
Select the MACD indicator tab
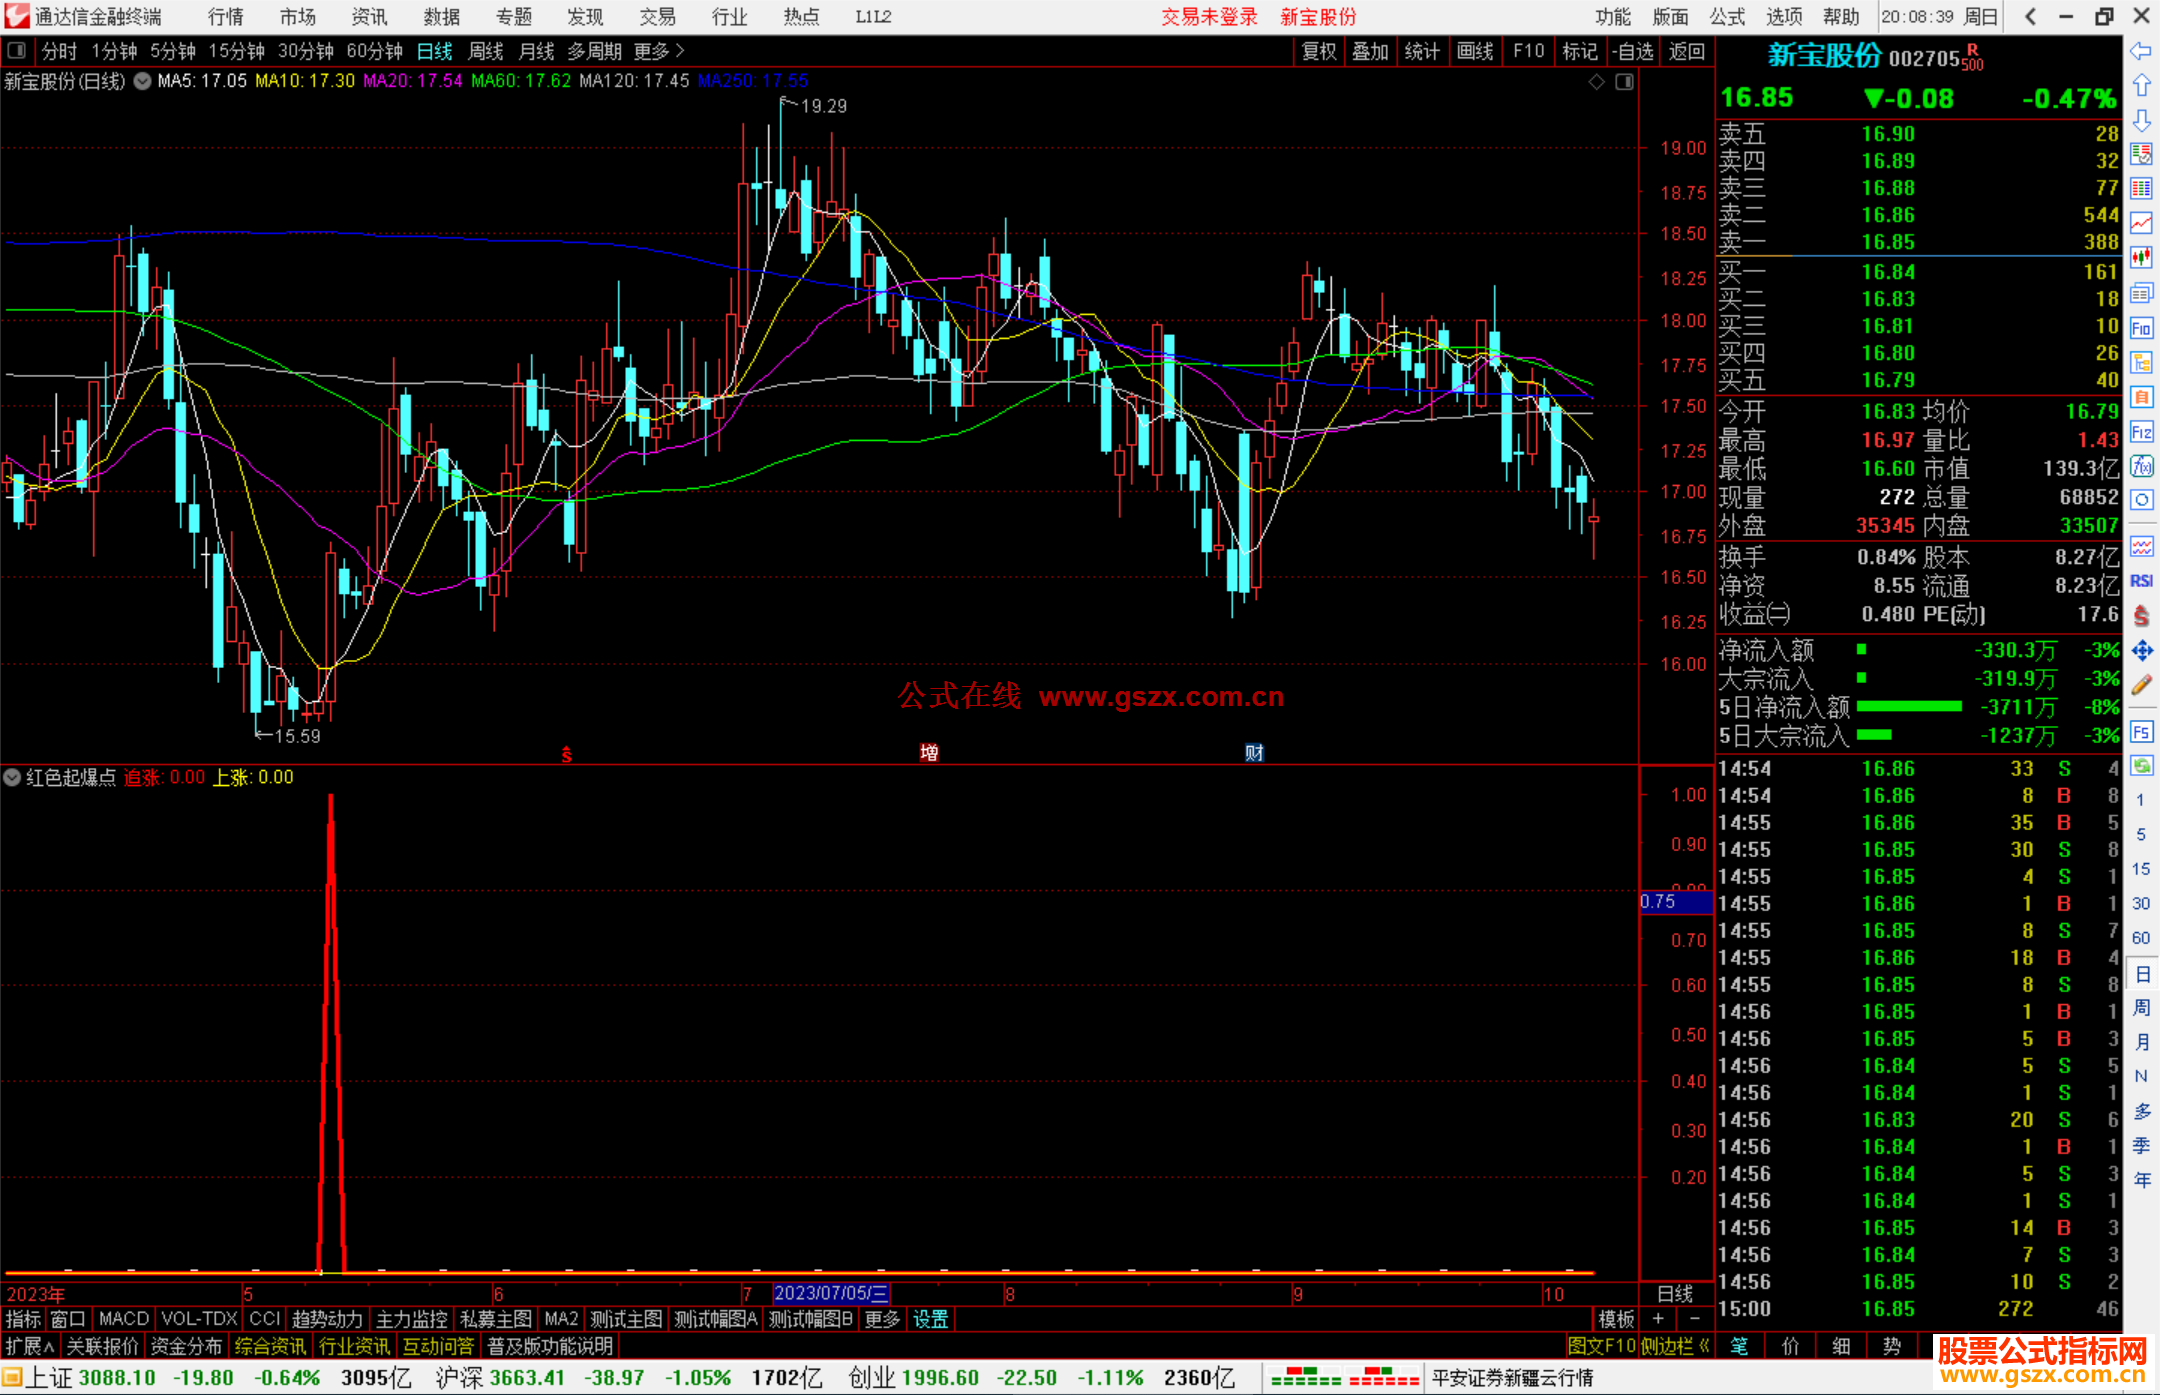click(123, 1319)
